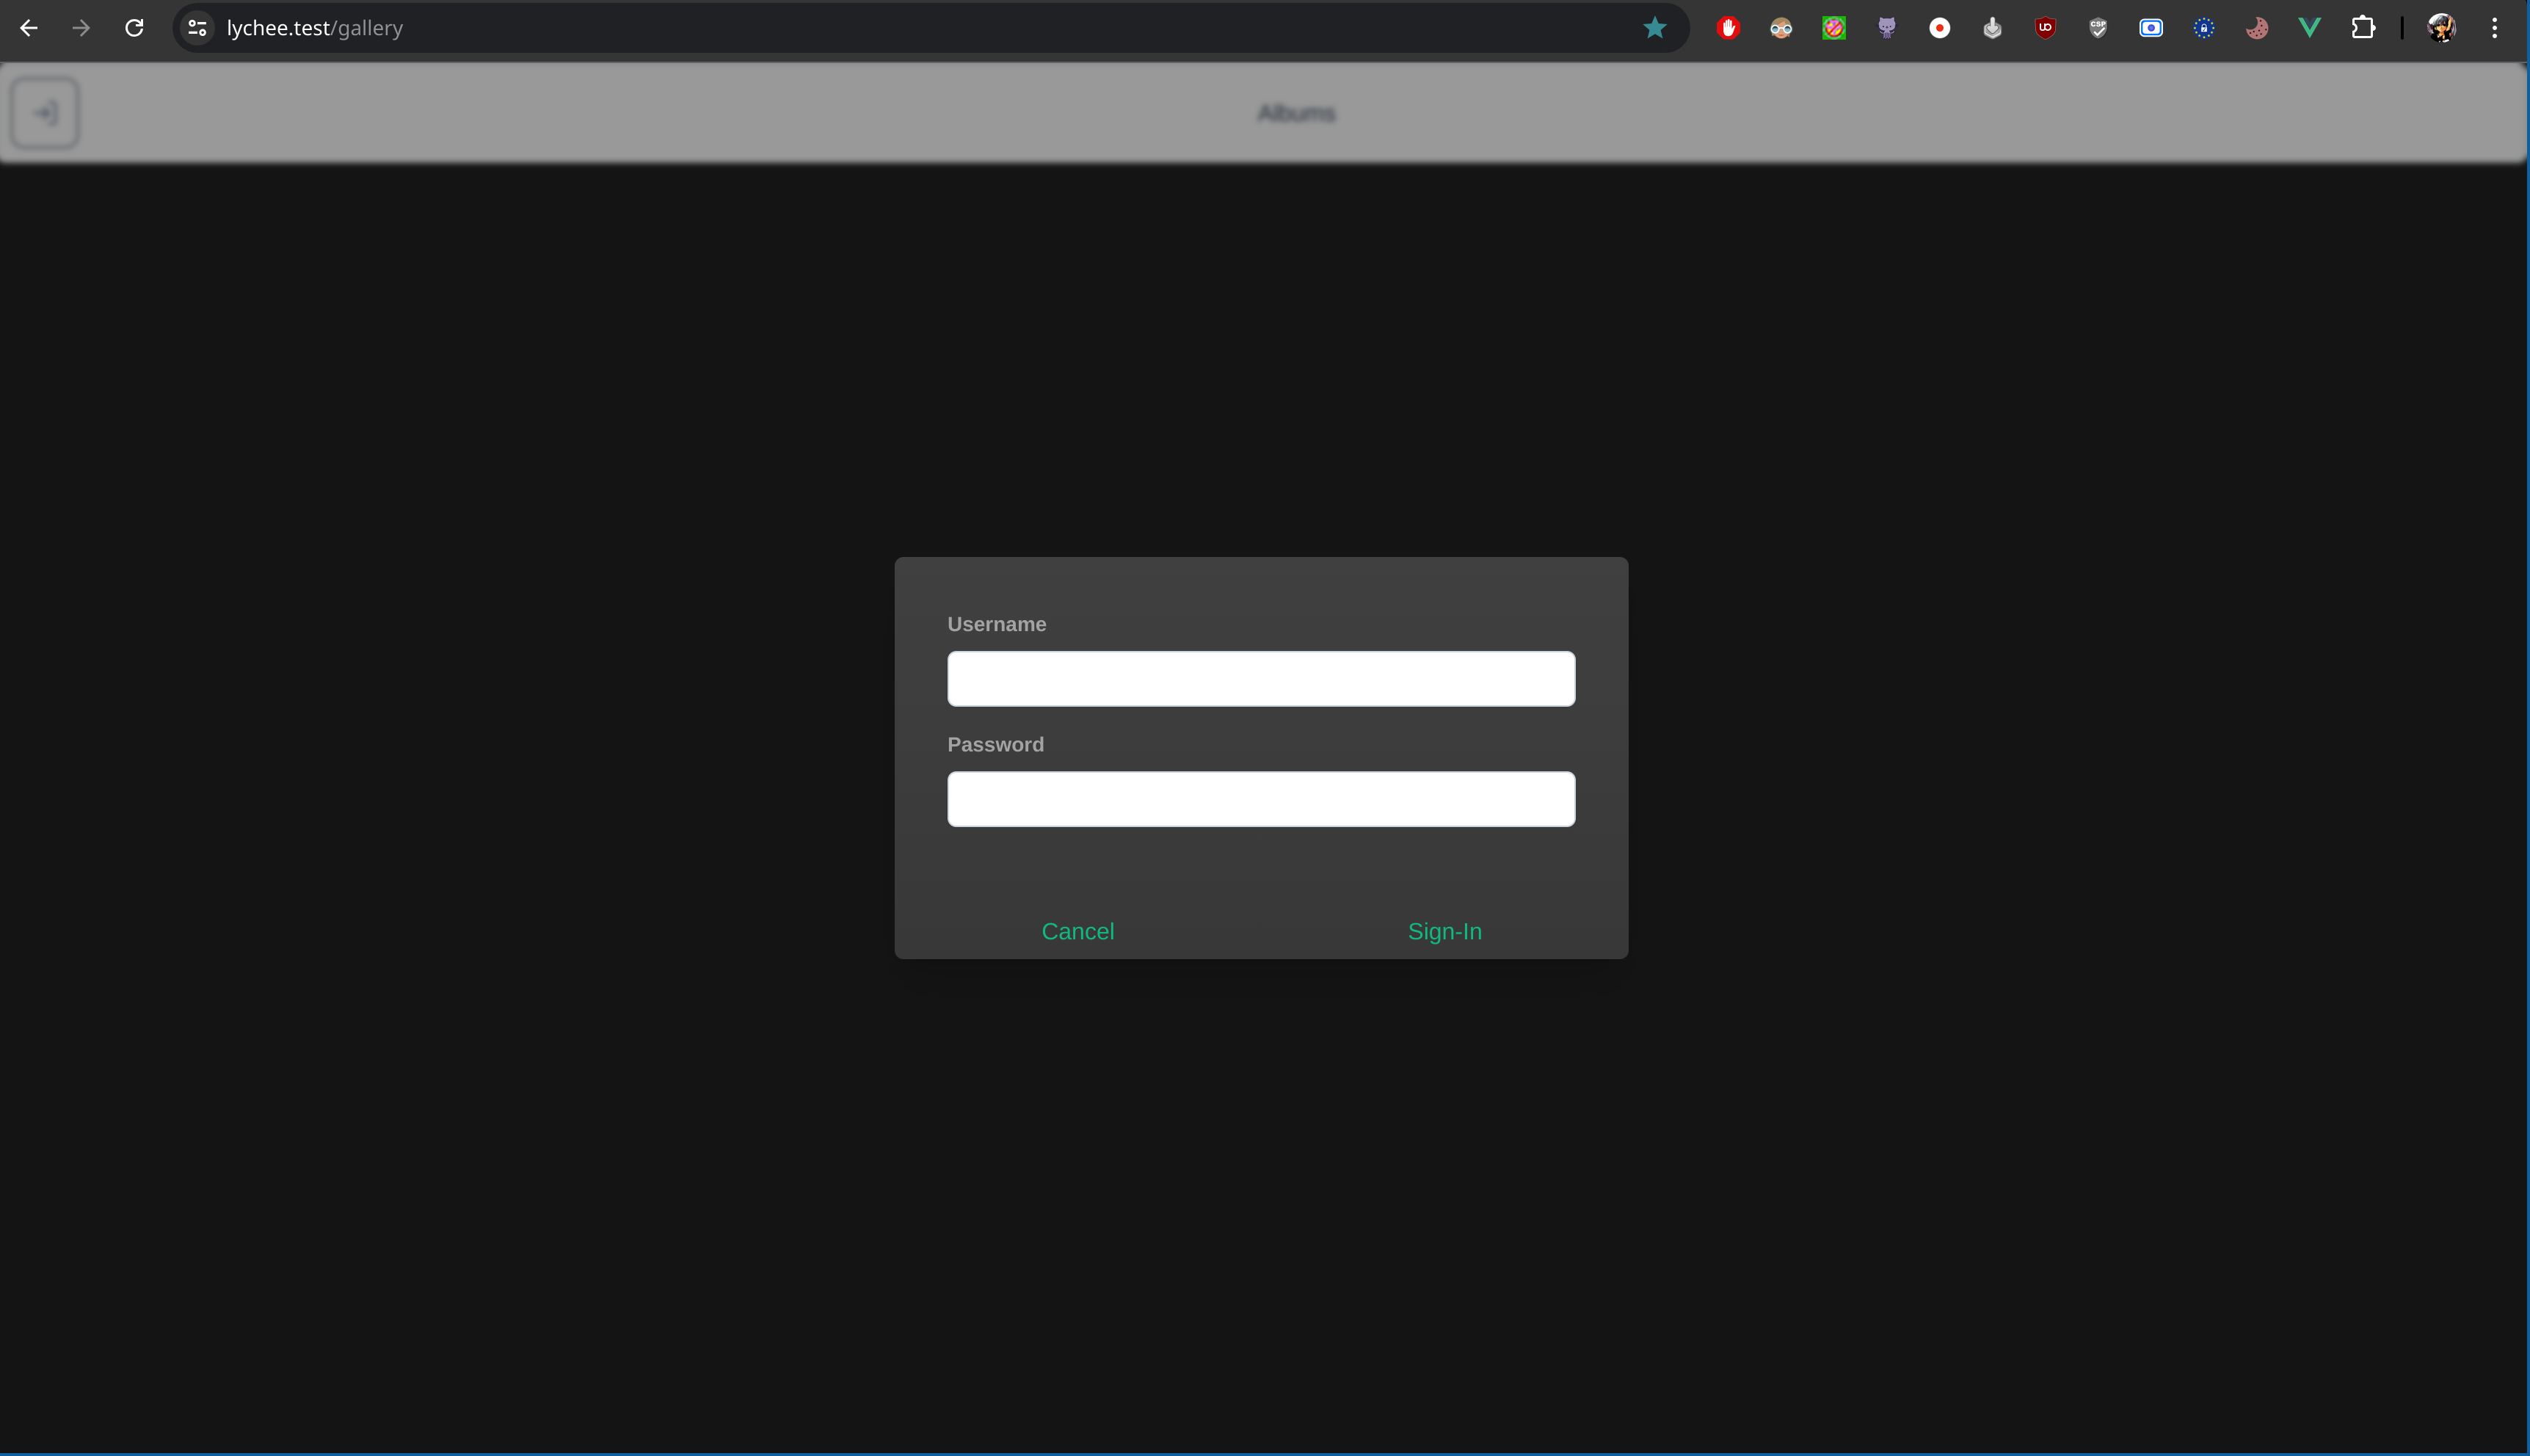
Task: Click the Username label
Action: pyautogui.click(x=997, y=624)
